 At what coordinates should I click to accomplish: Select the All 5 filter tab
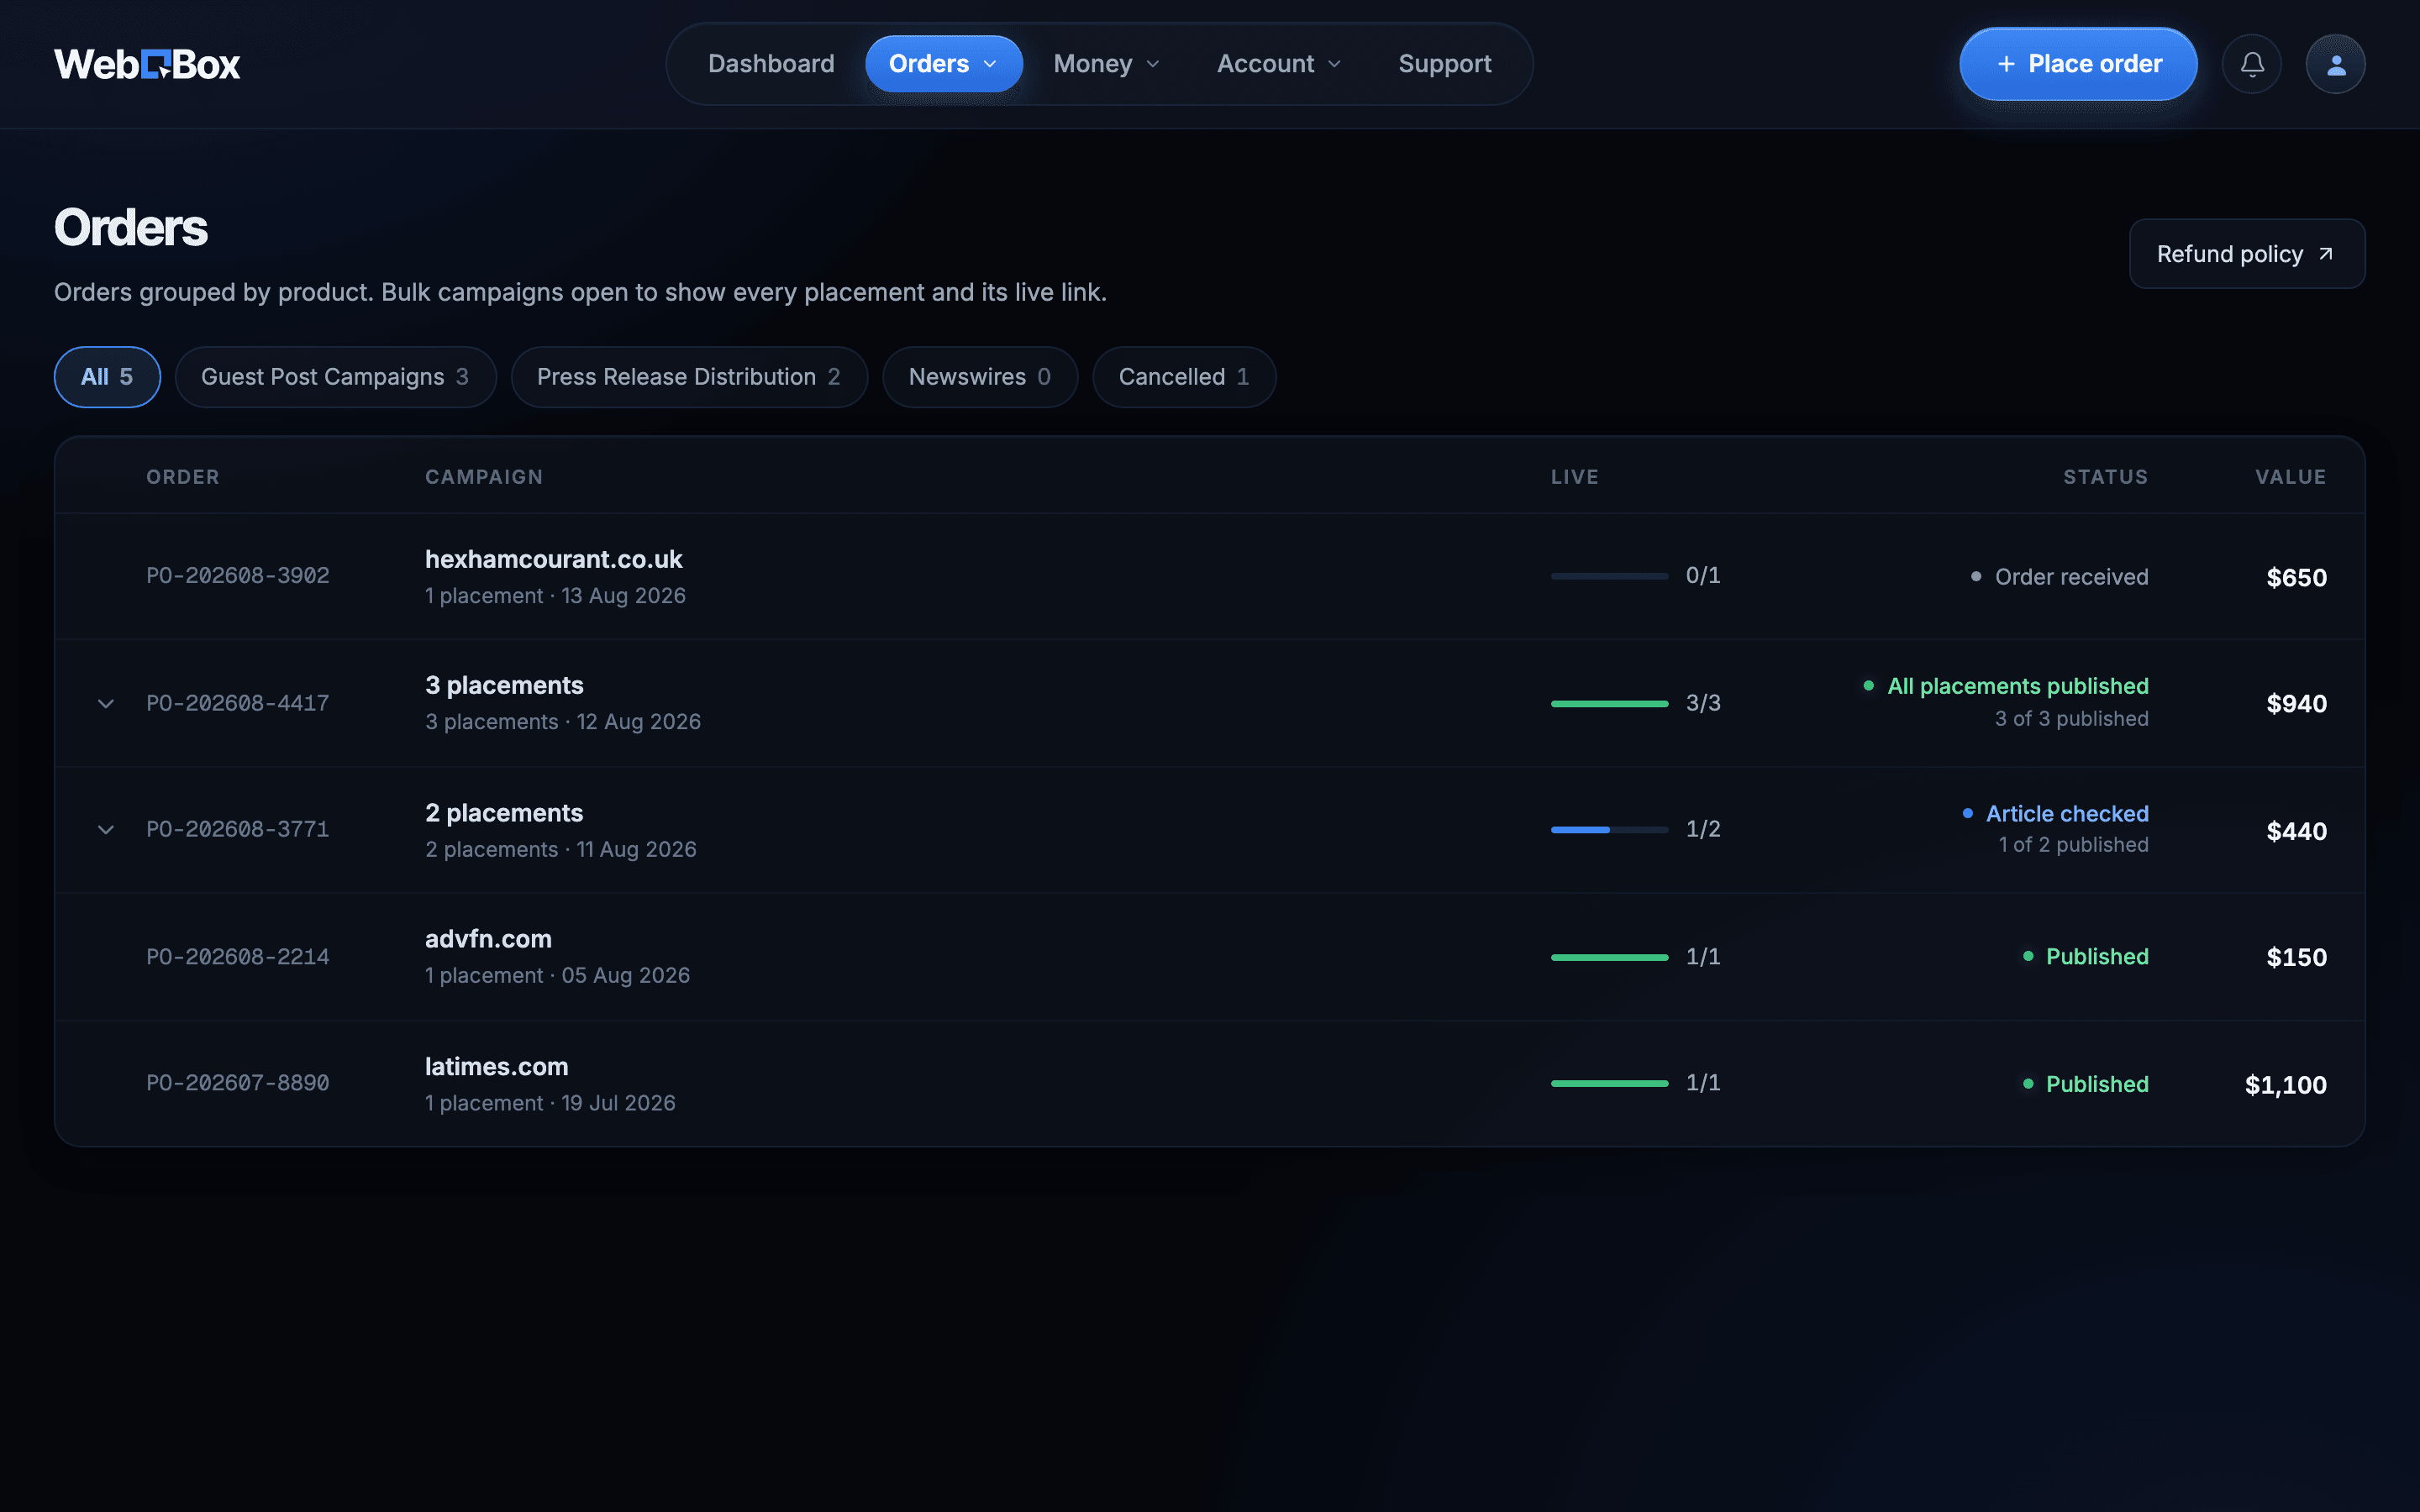pyautogui.click(x=107, y=377)
